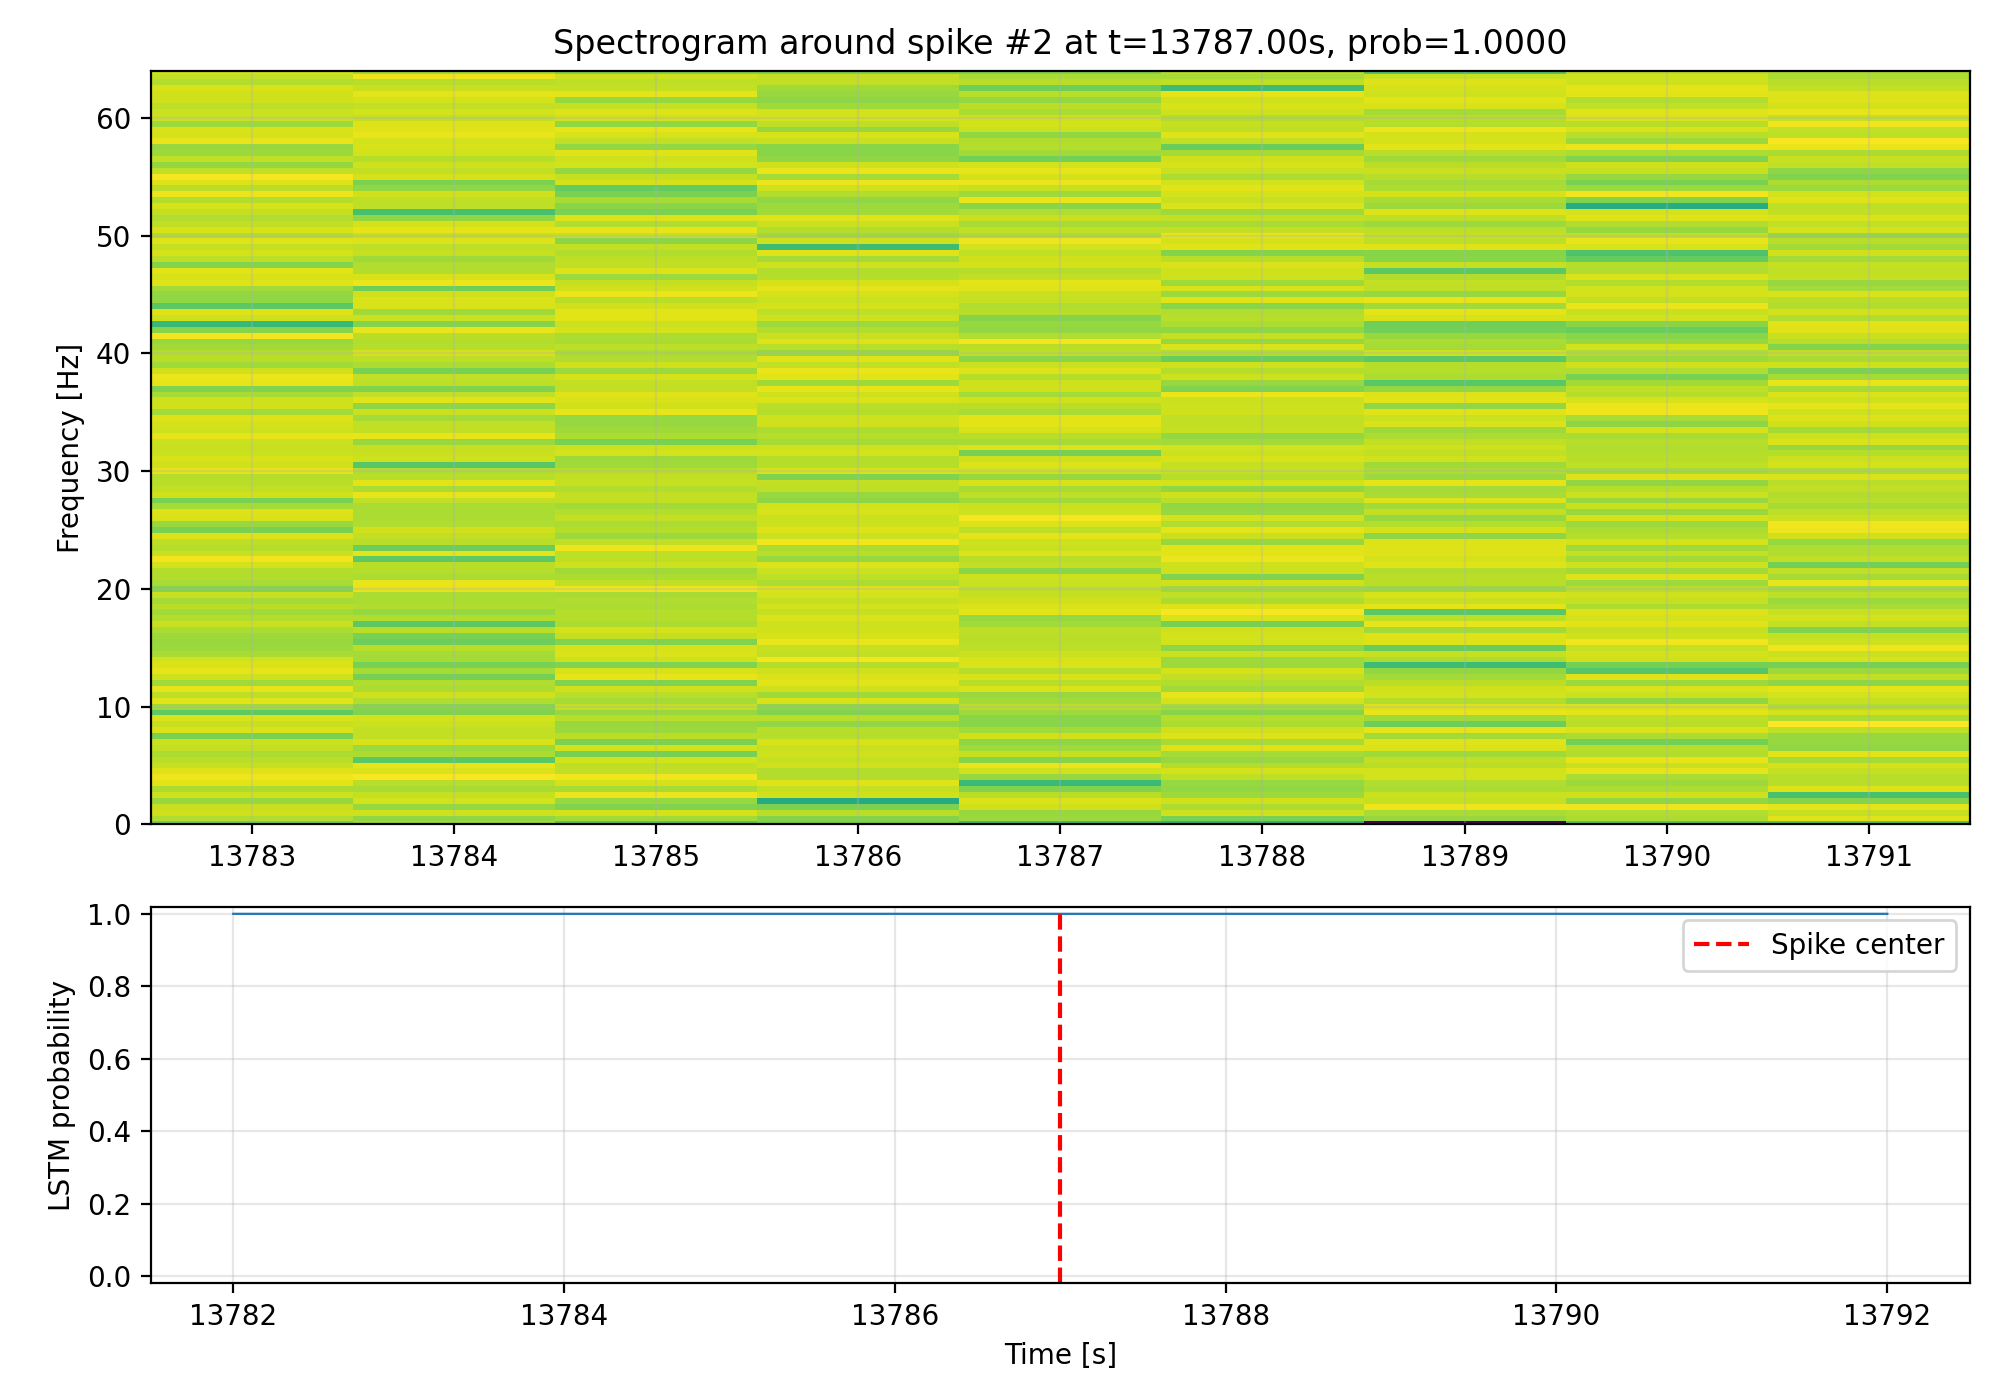The width and height of the screenshot is (2000, 1400).
Task: Click lower plot x-tick label 13788
Action: [1225, 1316]
